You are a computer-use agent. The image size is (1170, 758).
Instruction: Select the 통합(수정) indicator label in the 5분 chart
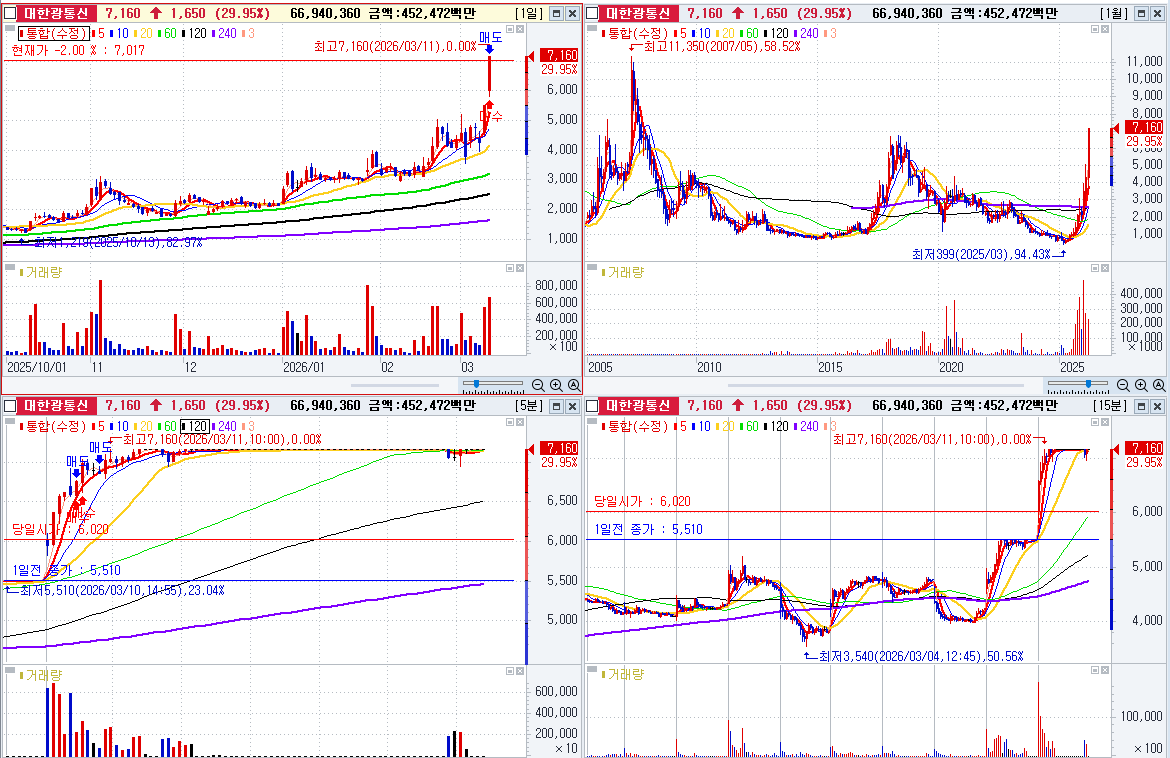coord(52,427)
